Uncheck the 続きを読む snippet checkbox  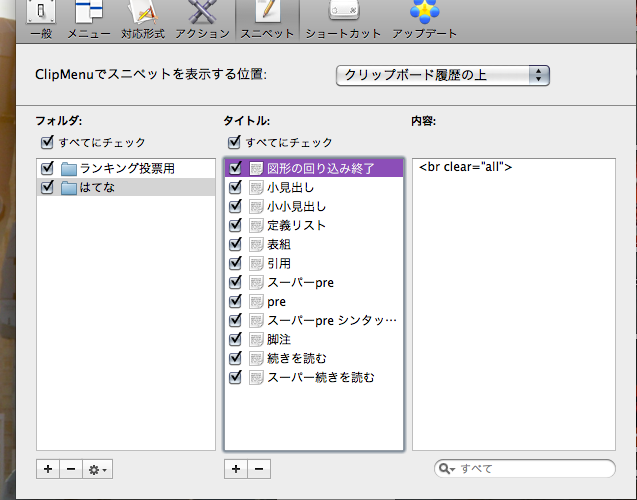235,358
